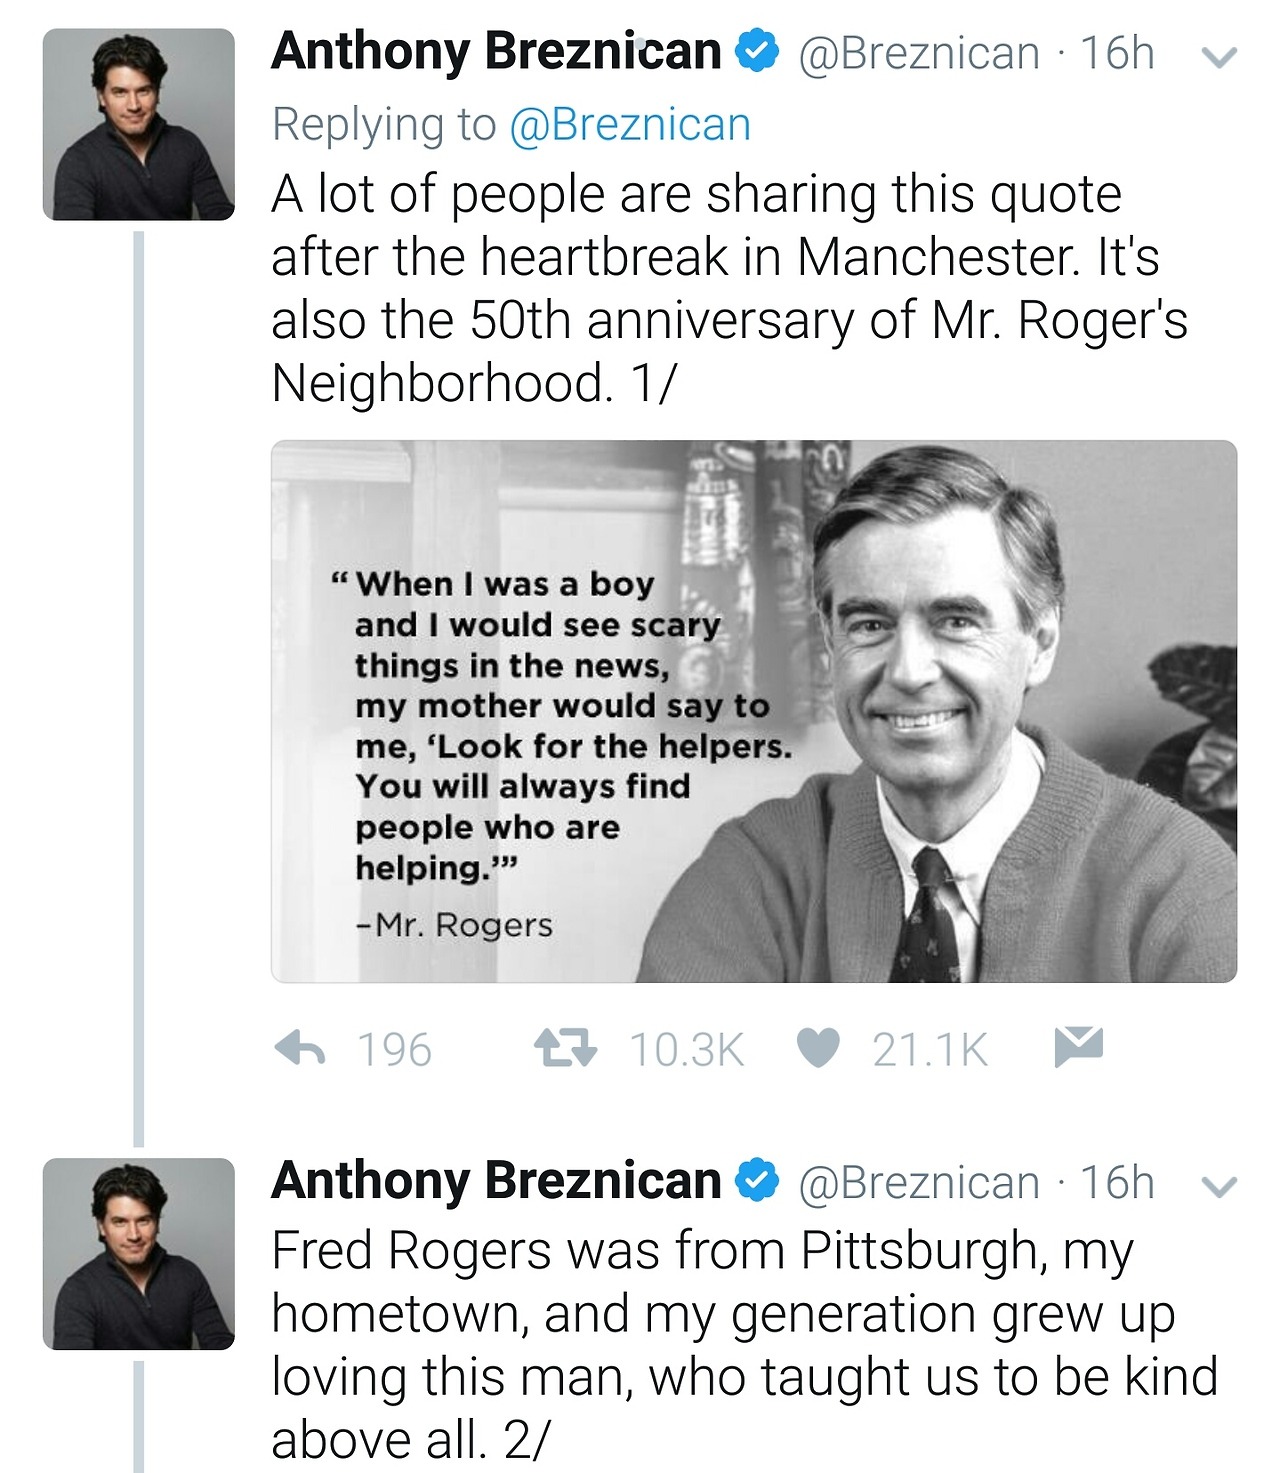Click Anthony Breznican name on second tweet
1280x1473 pixels.
[x=496, y=1181]
